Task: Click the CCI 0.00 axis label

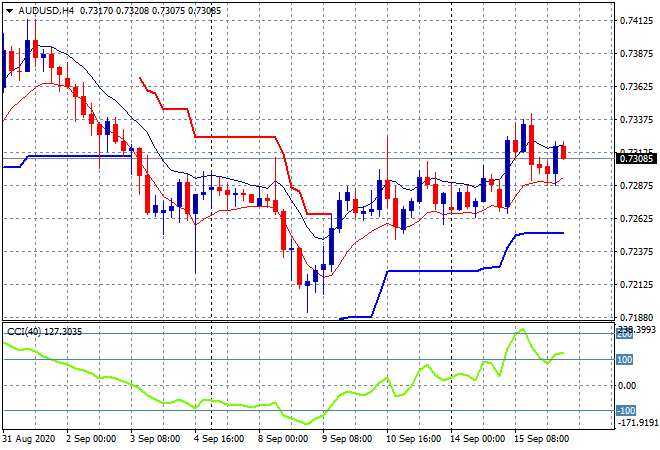Action: [627, 386]
